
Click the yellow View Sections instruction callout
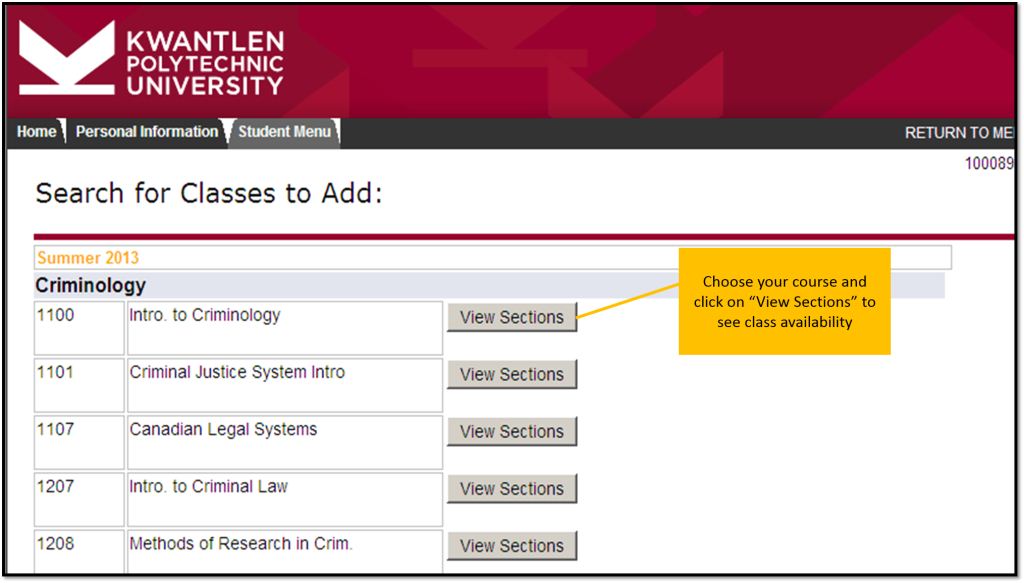(784, 301)
